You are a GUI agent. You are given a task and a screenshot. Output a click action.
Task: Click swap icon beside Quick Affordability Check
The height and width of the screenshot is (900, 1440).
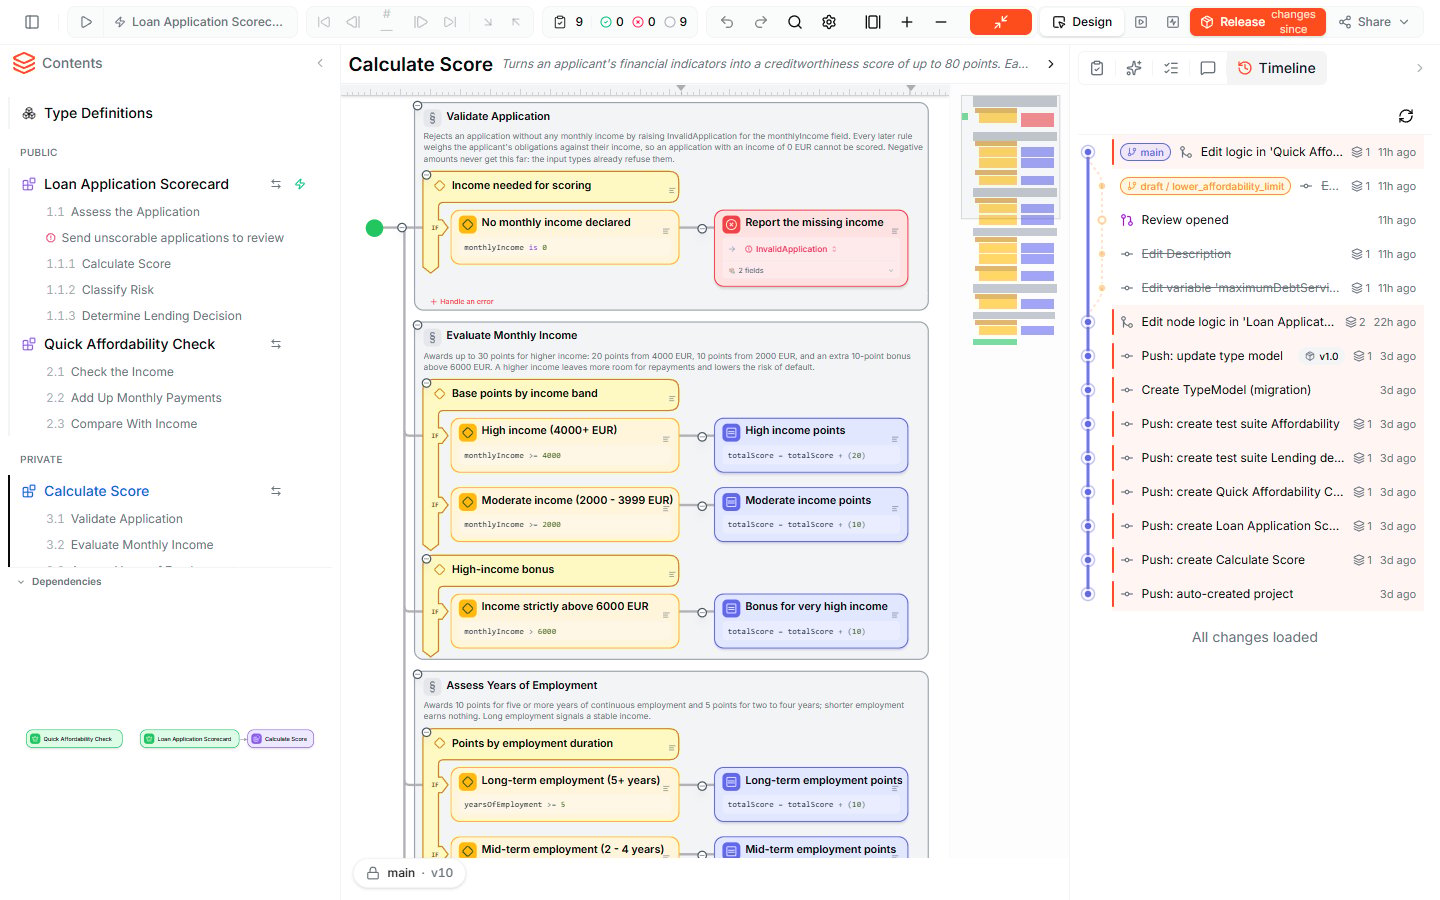[x=276, y=344]
